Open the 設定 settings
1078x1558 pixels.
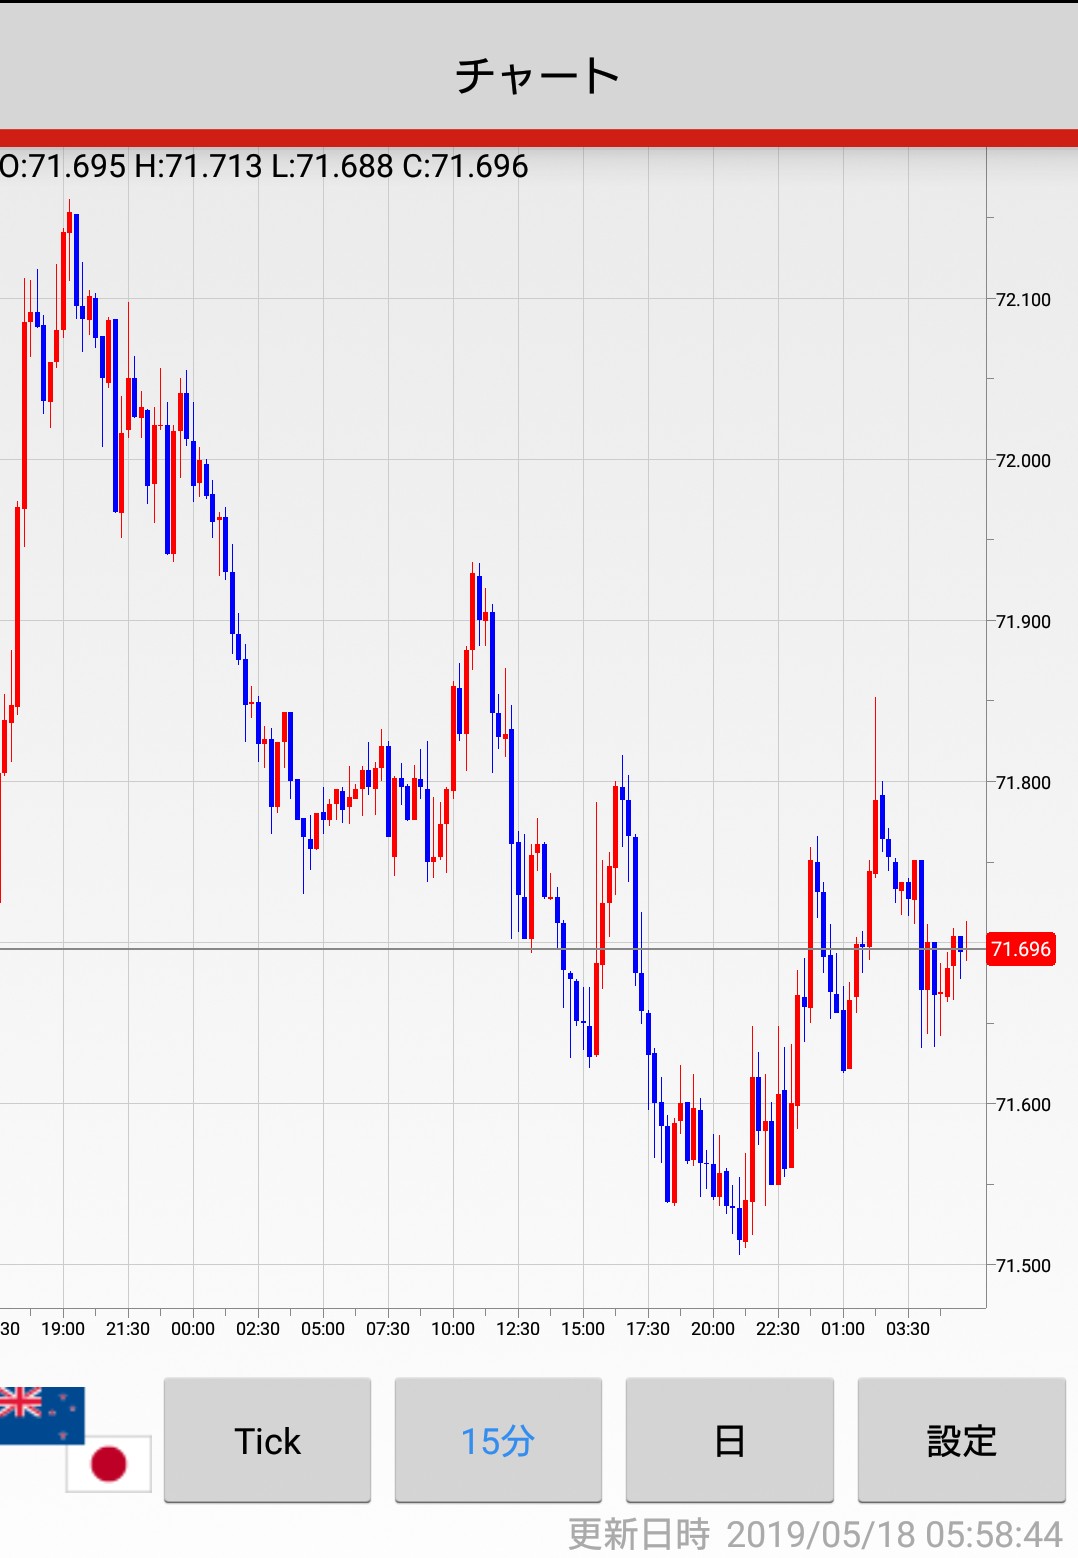(x=961, y=1440)
